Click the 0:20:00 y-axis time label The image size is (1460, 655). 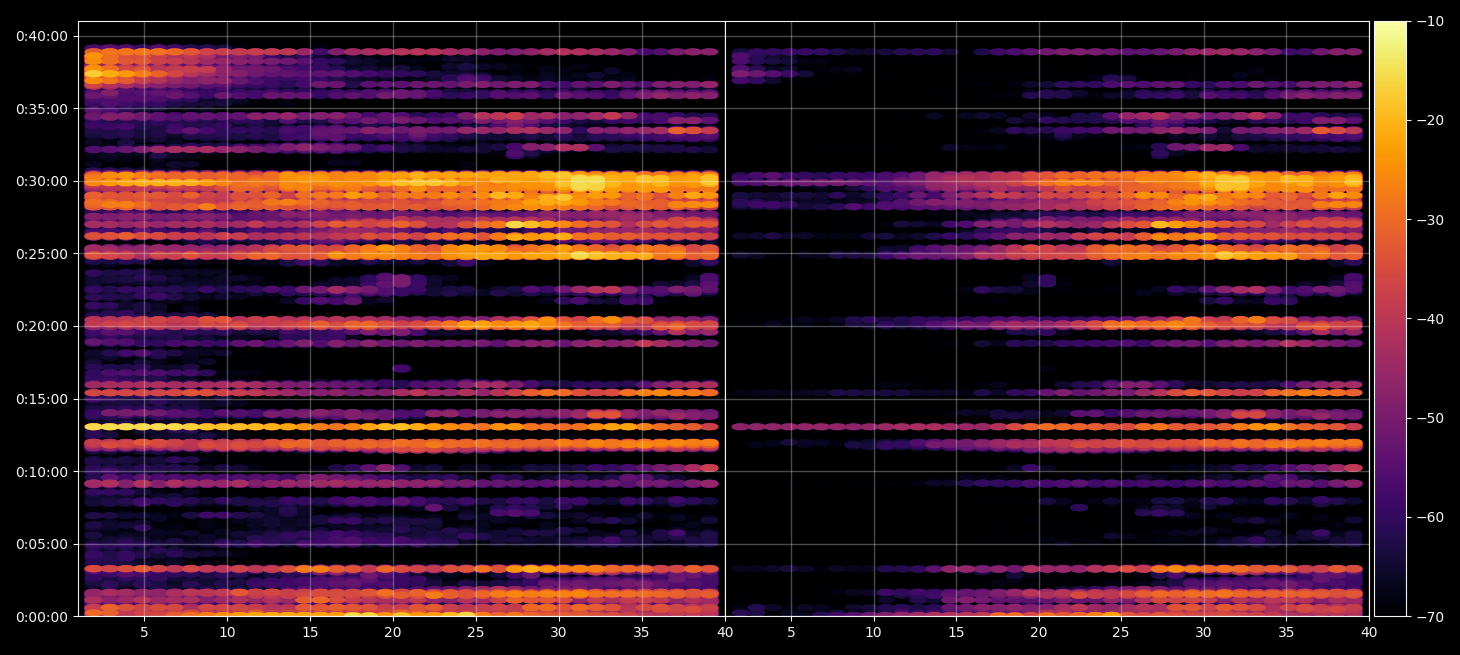42,326
